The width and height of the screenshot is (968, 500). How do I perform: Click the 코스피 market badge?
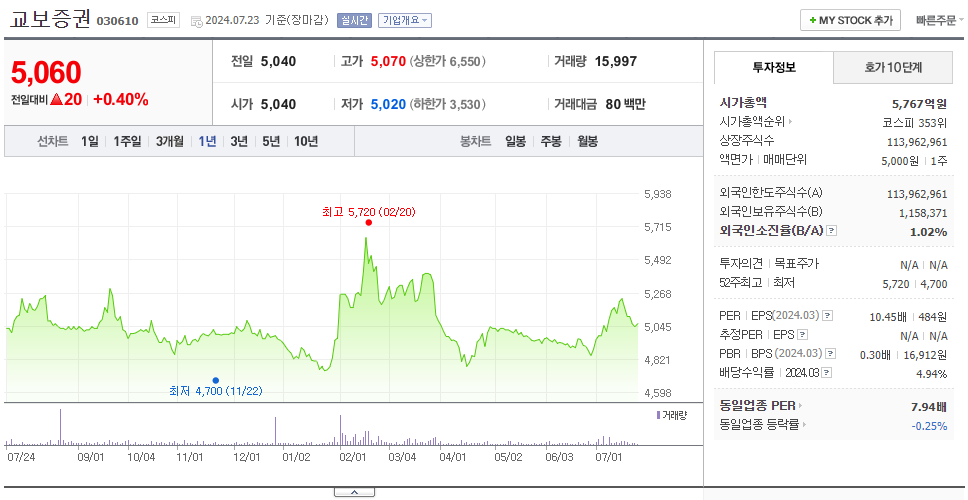[163, 20]
